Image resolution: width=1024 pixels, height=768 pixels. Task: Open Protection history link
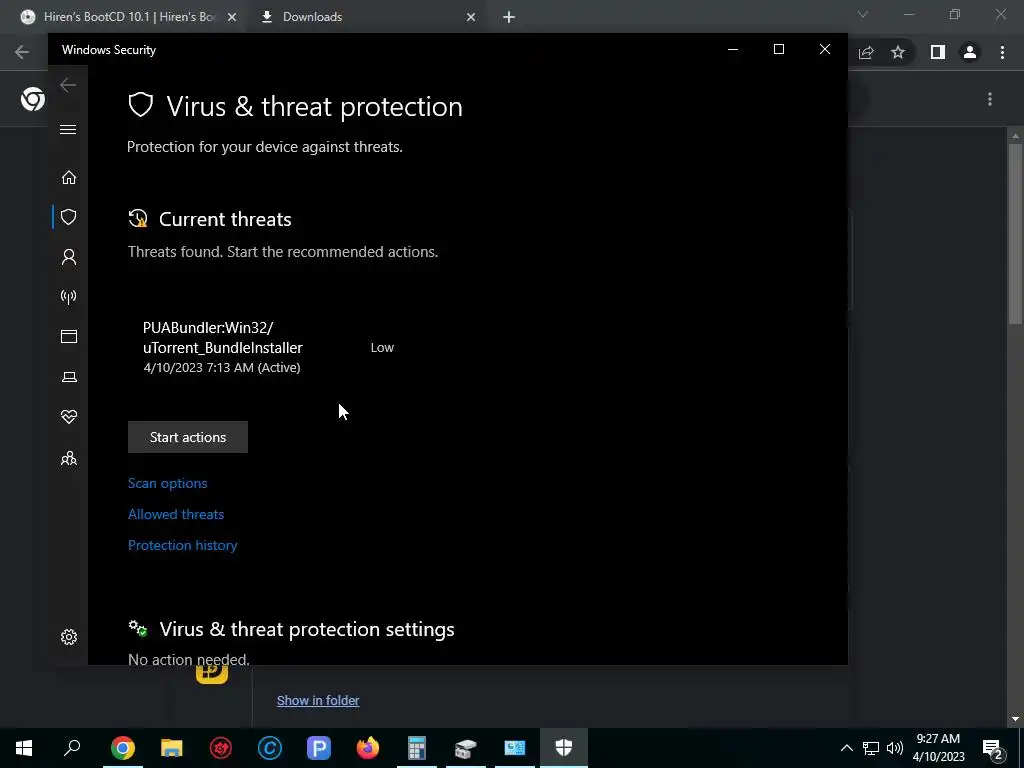[x=182, y=545]
